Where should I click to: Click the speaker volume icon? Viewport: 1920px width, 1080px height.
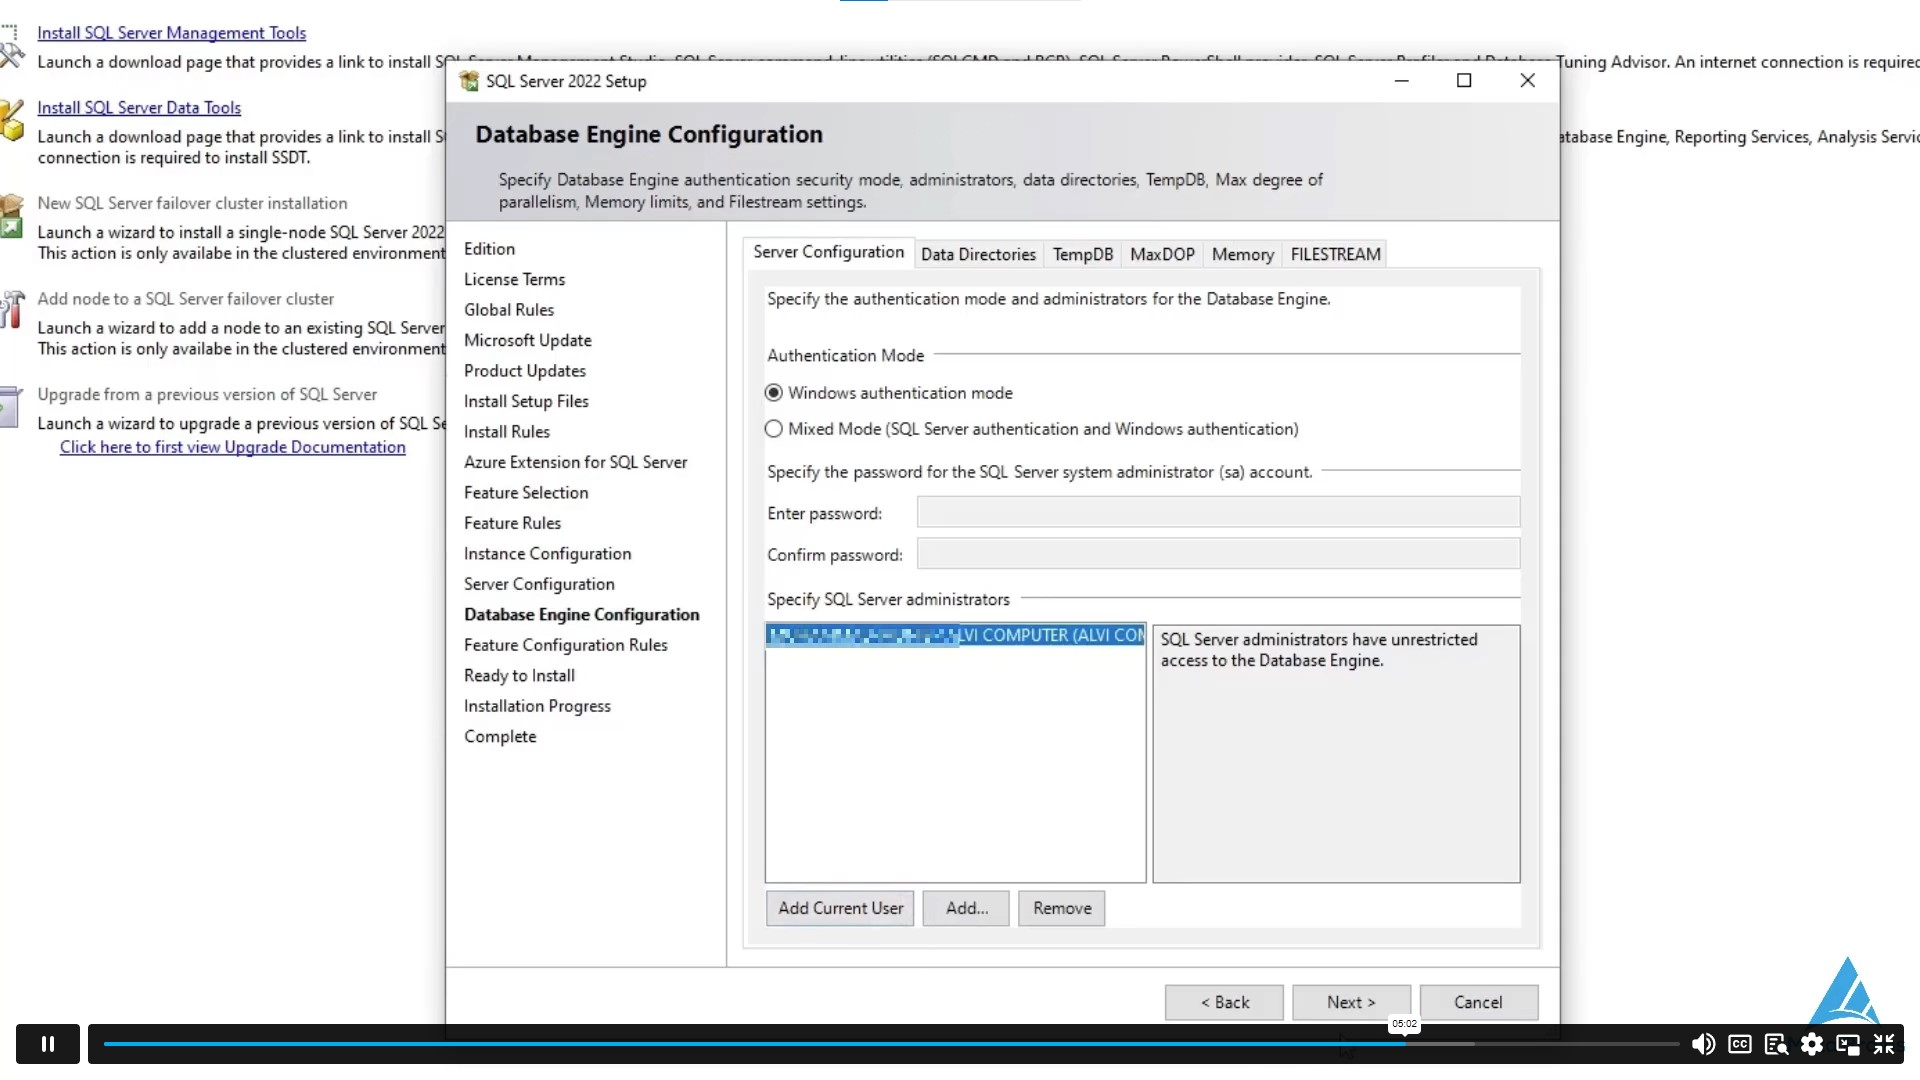[1702, 1043]
